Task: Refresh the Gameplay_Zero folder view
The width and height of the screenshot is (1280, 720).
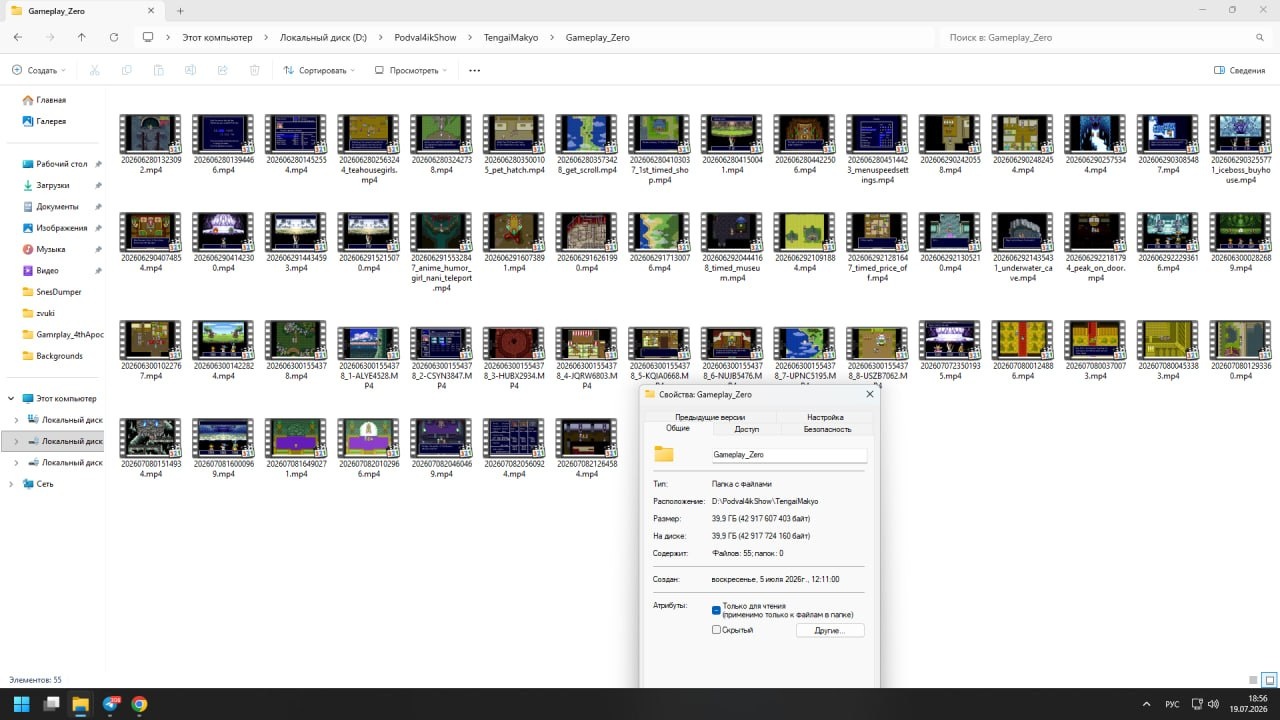Action: click(x=114, y=37)
